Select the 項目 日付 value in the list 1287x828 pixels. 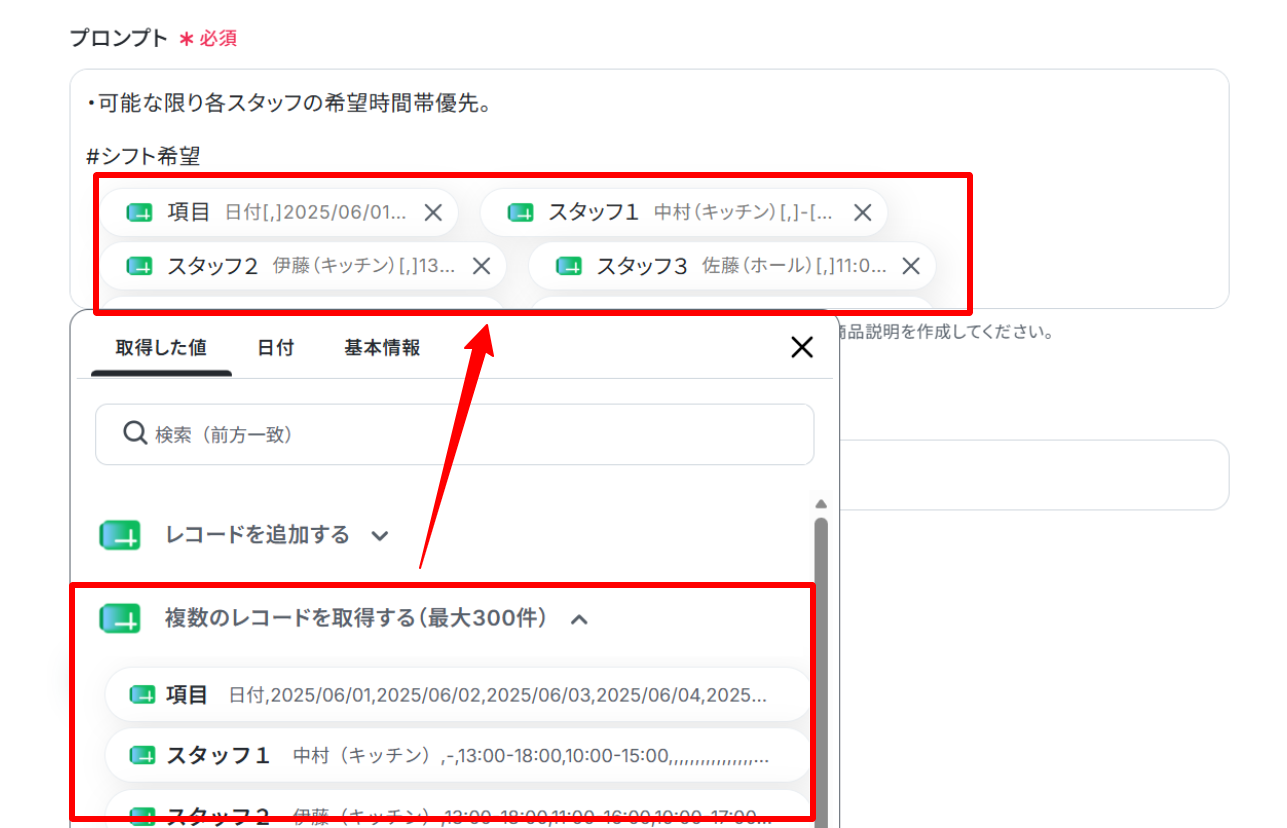point(456,695)
